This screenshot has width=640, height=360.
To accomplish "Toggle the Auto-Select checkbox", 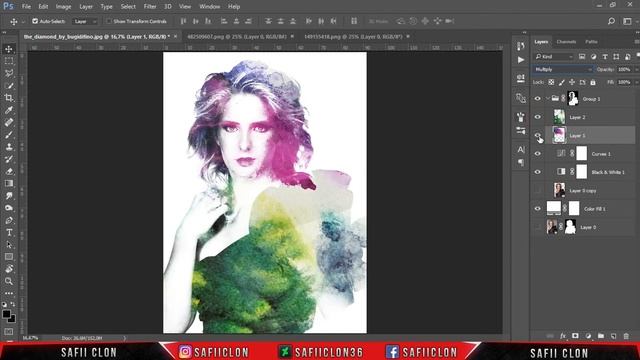I will (x=35, y=21).
